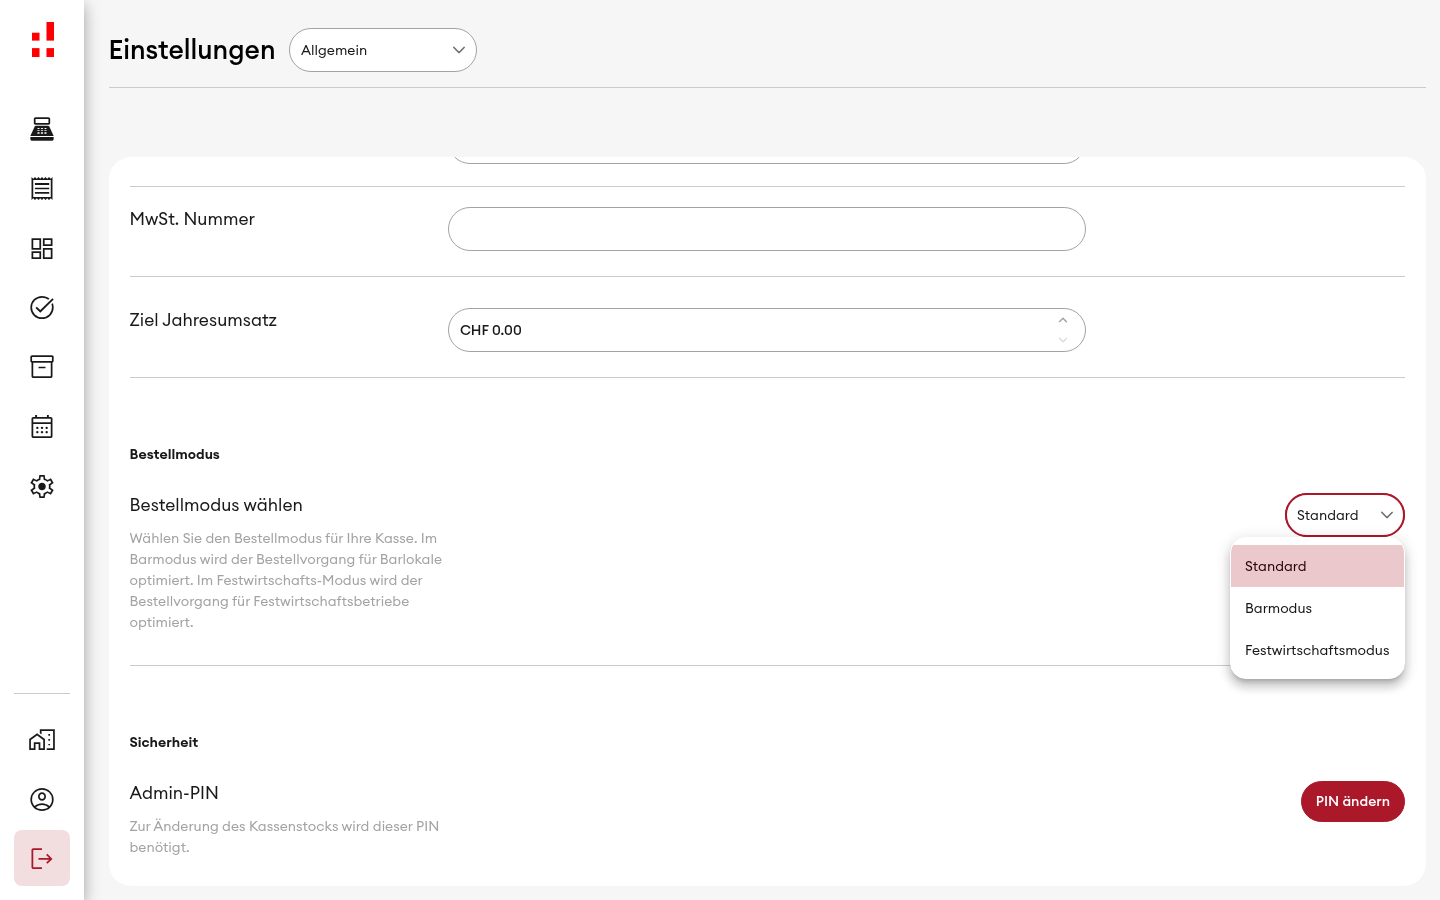Open the settings gear icon in sidebar
The image size is (1440, 900).
pos(42,486)
